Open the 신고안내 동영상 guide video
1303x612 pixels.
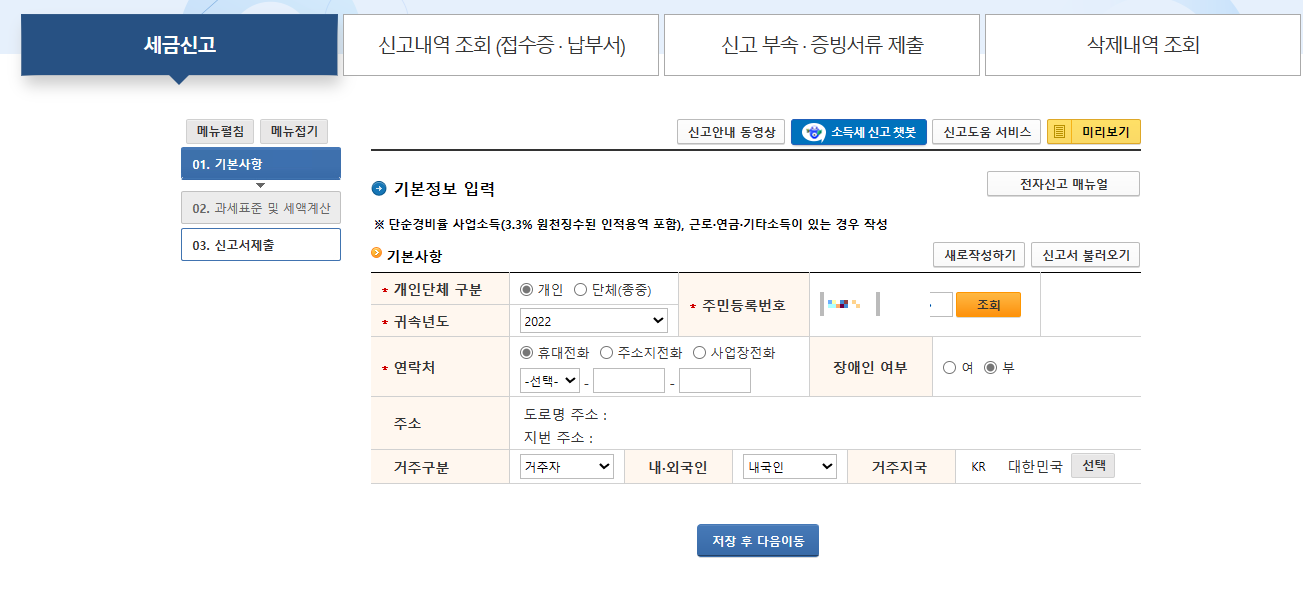[x=730, y=131]
